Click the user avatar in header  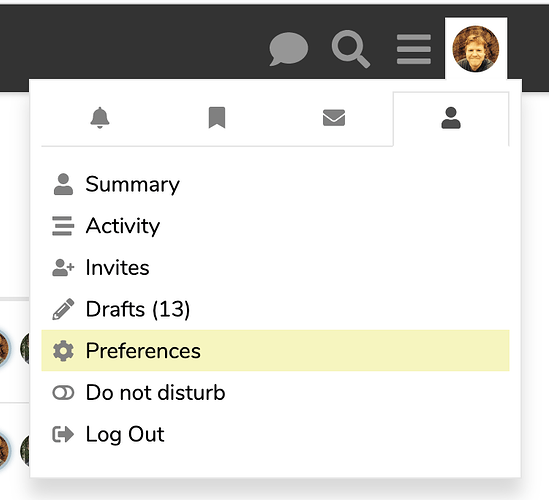pos(475,49)
